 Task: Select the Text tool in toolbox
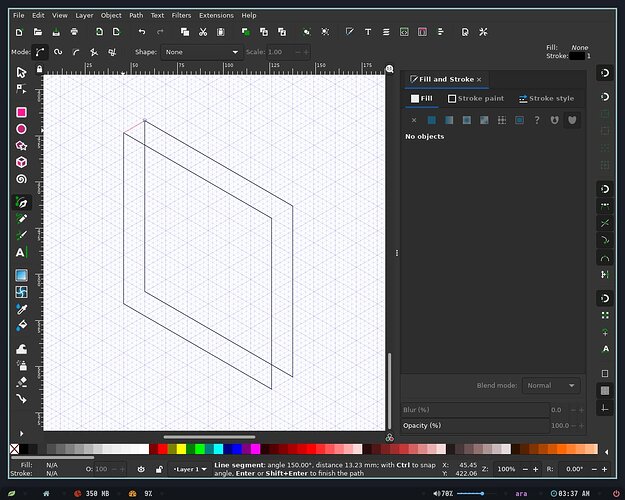tap(22, 252)
